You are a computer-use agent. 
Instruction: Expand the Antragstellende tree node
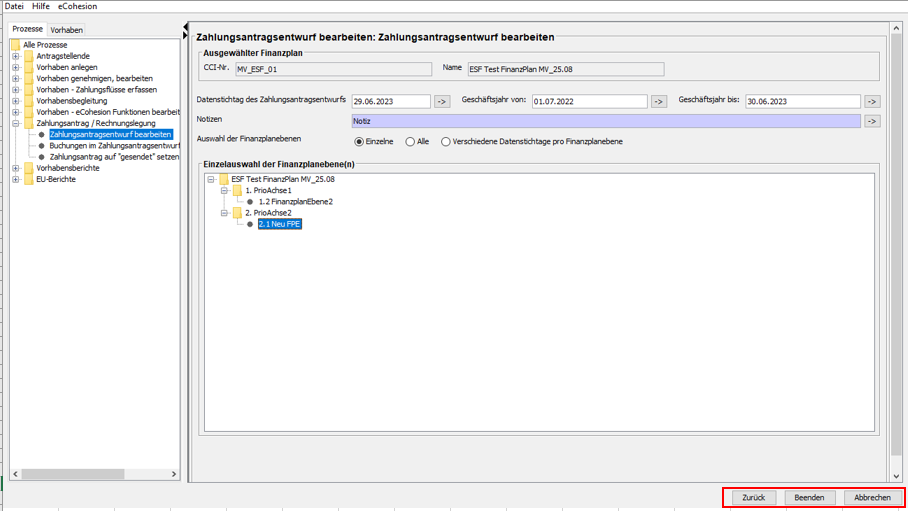[16, 56]
